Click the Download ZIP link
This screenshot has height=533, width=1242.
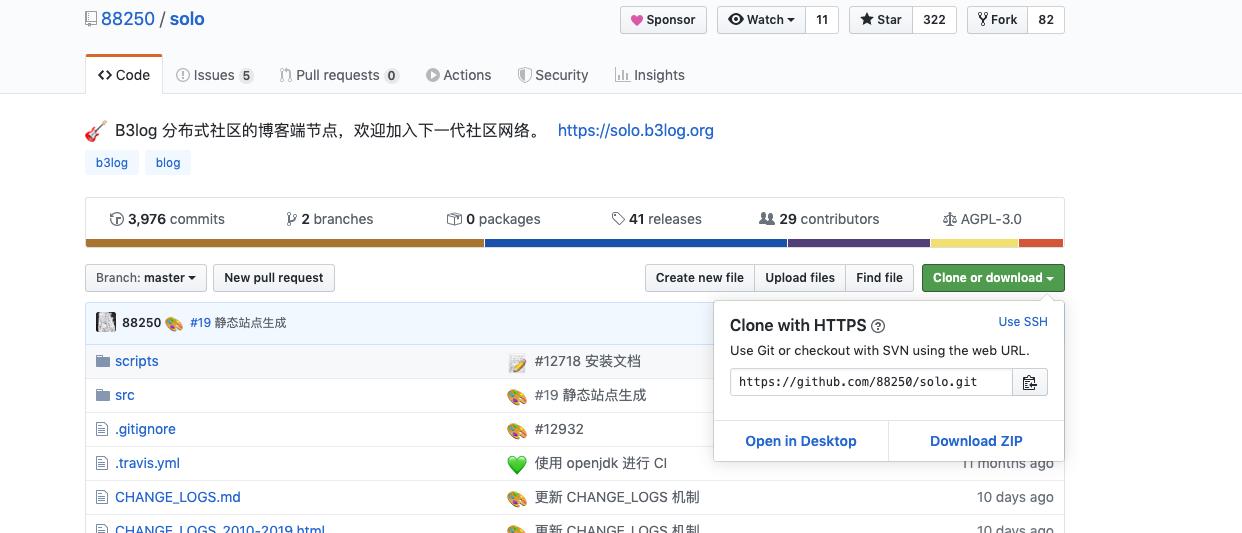(x=976, y=441)
